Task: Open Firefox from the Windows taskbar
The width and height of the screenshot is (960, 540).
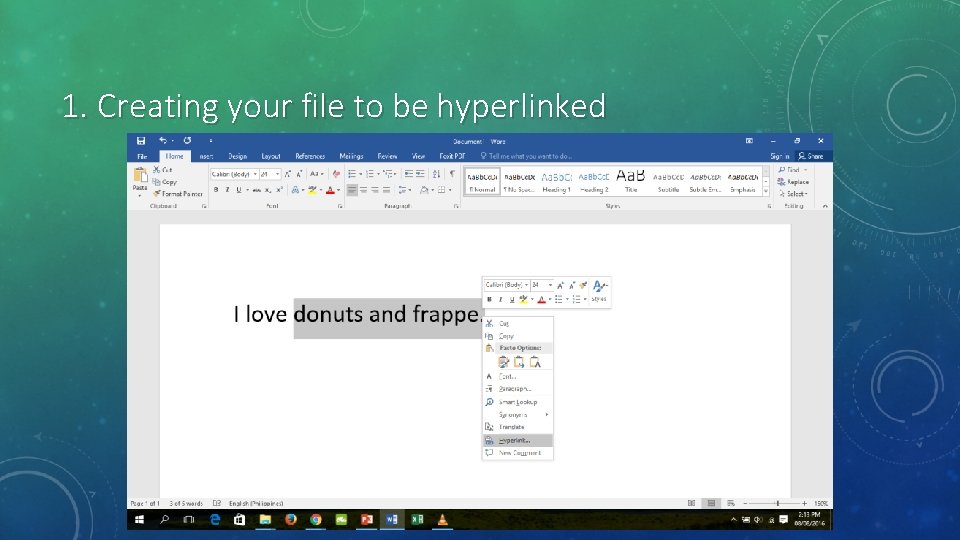Action: (x=290, y=520)
